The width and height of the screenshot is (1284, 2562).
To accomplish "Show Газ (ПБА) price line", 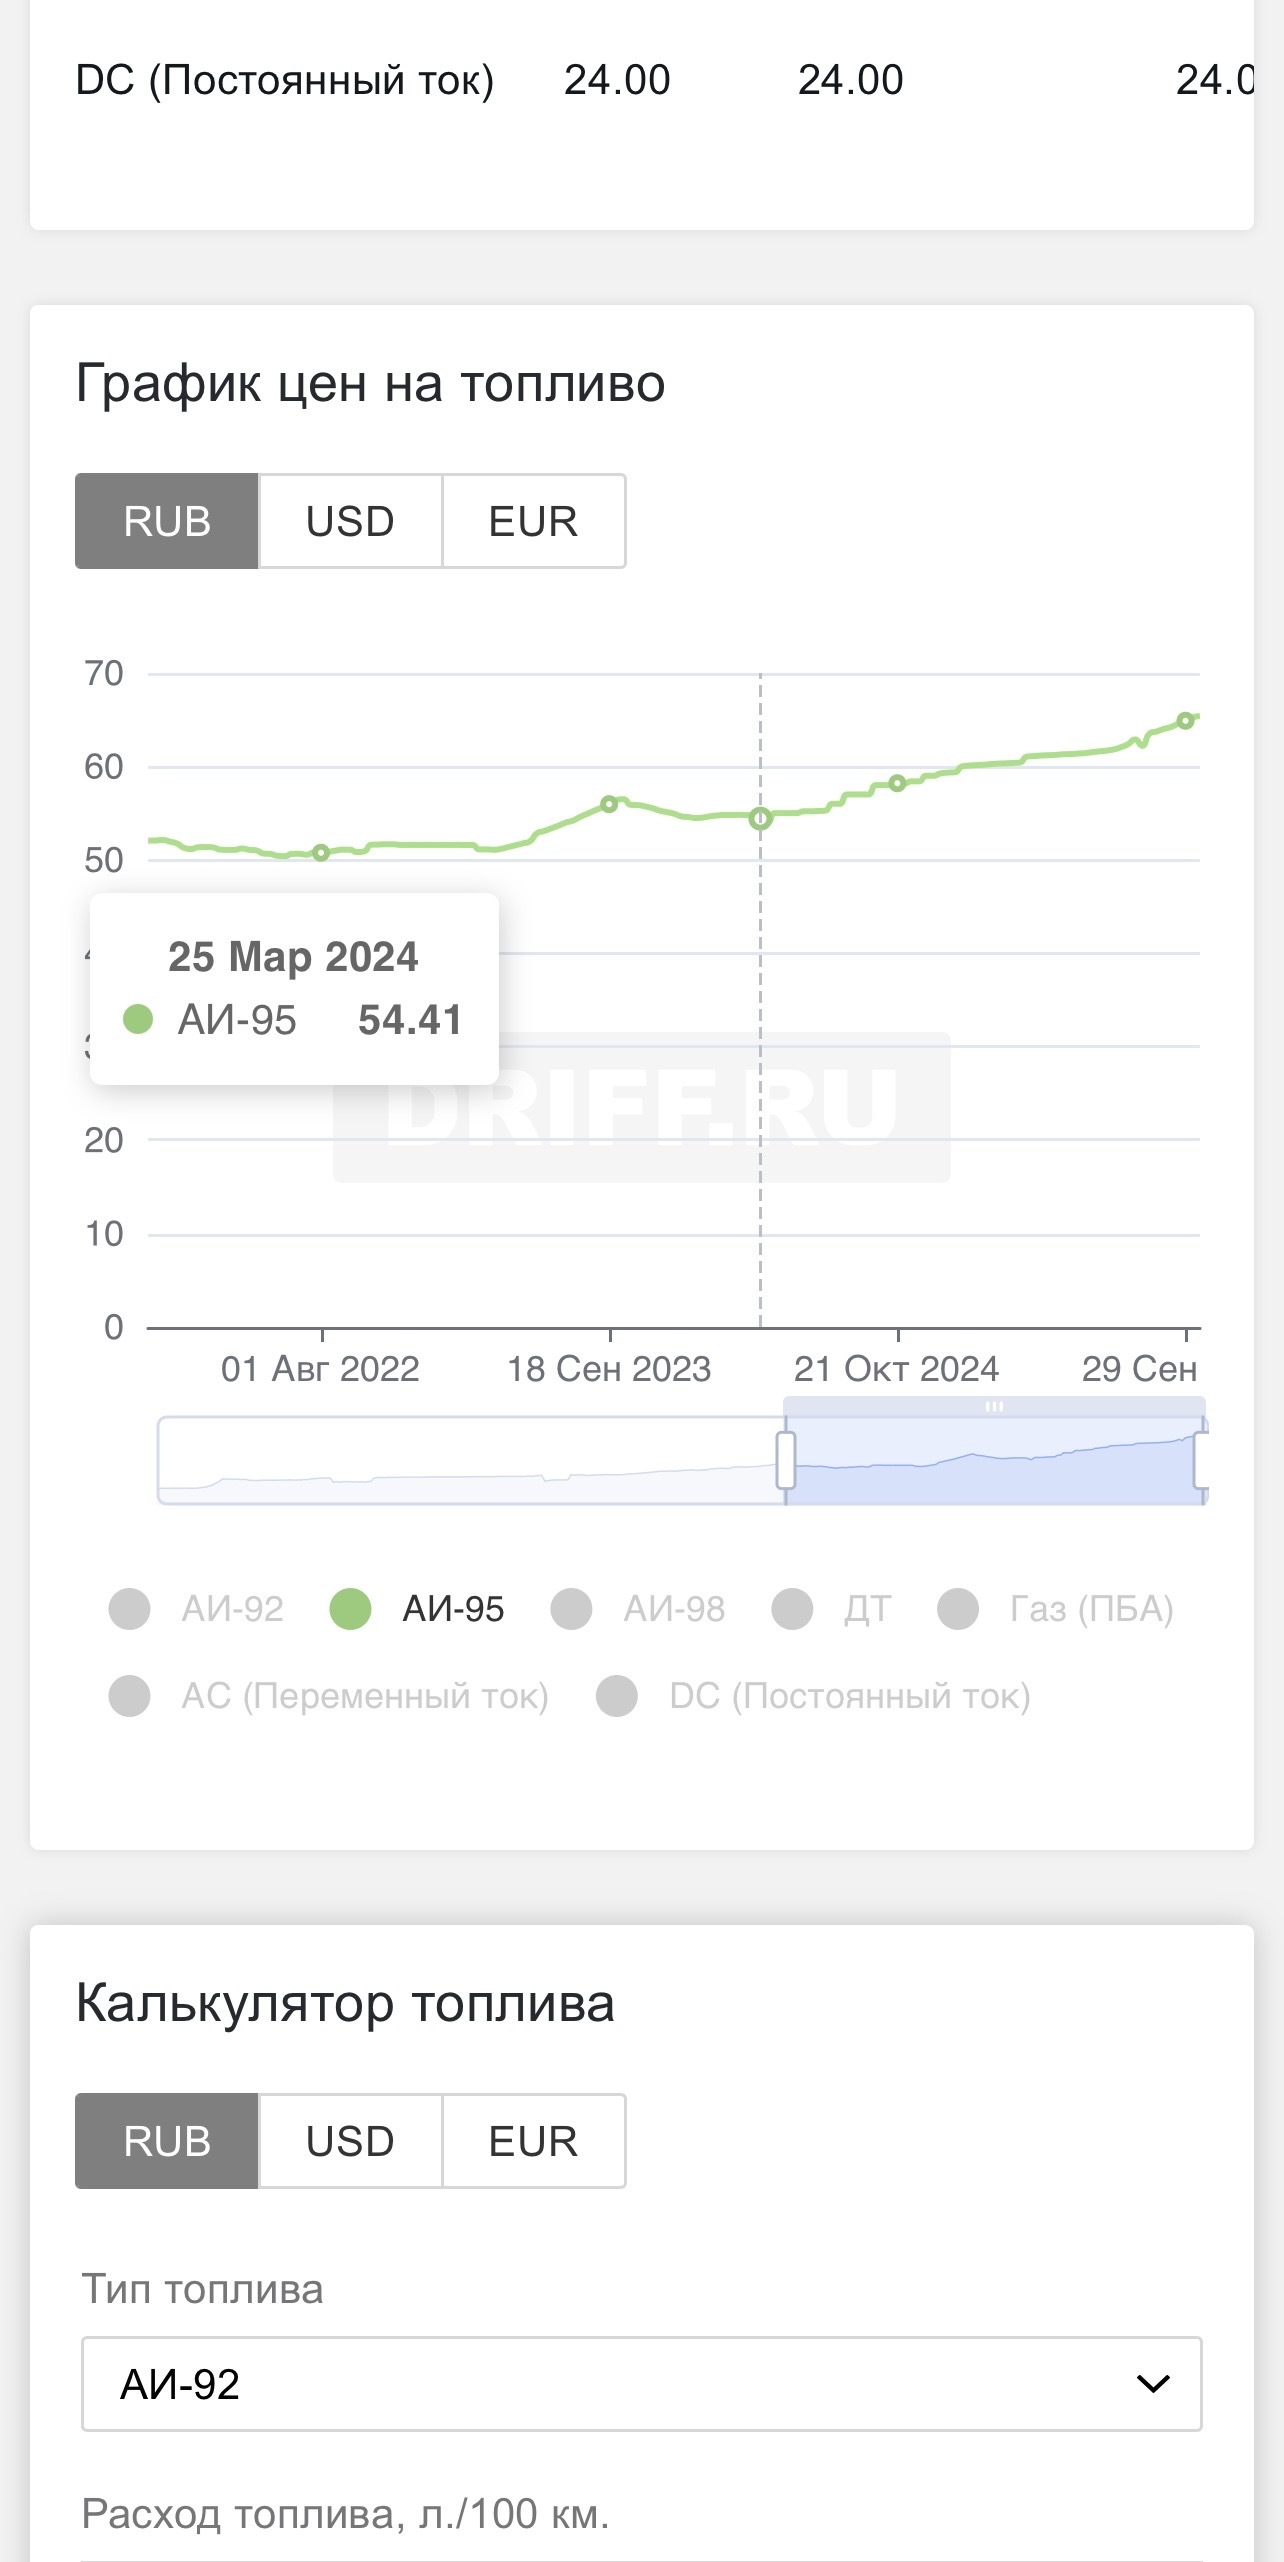I will click(x=958, y=1609).
